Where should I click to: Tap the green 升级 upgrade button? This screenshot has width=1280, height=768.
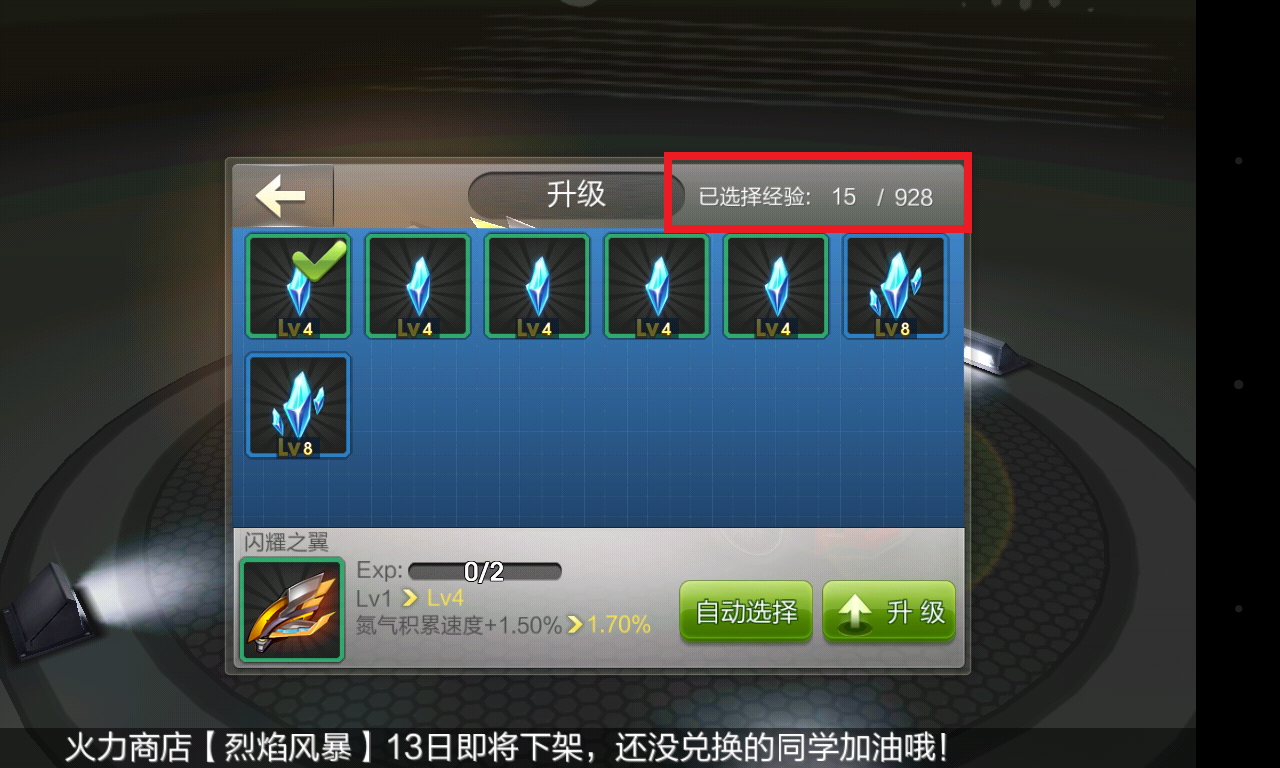pos(889,611)
